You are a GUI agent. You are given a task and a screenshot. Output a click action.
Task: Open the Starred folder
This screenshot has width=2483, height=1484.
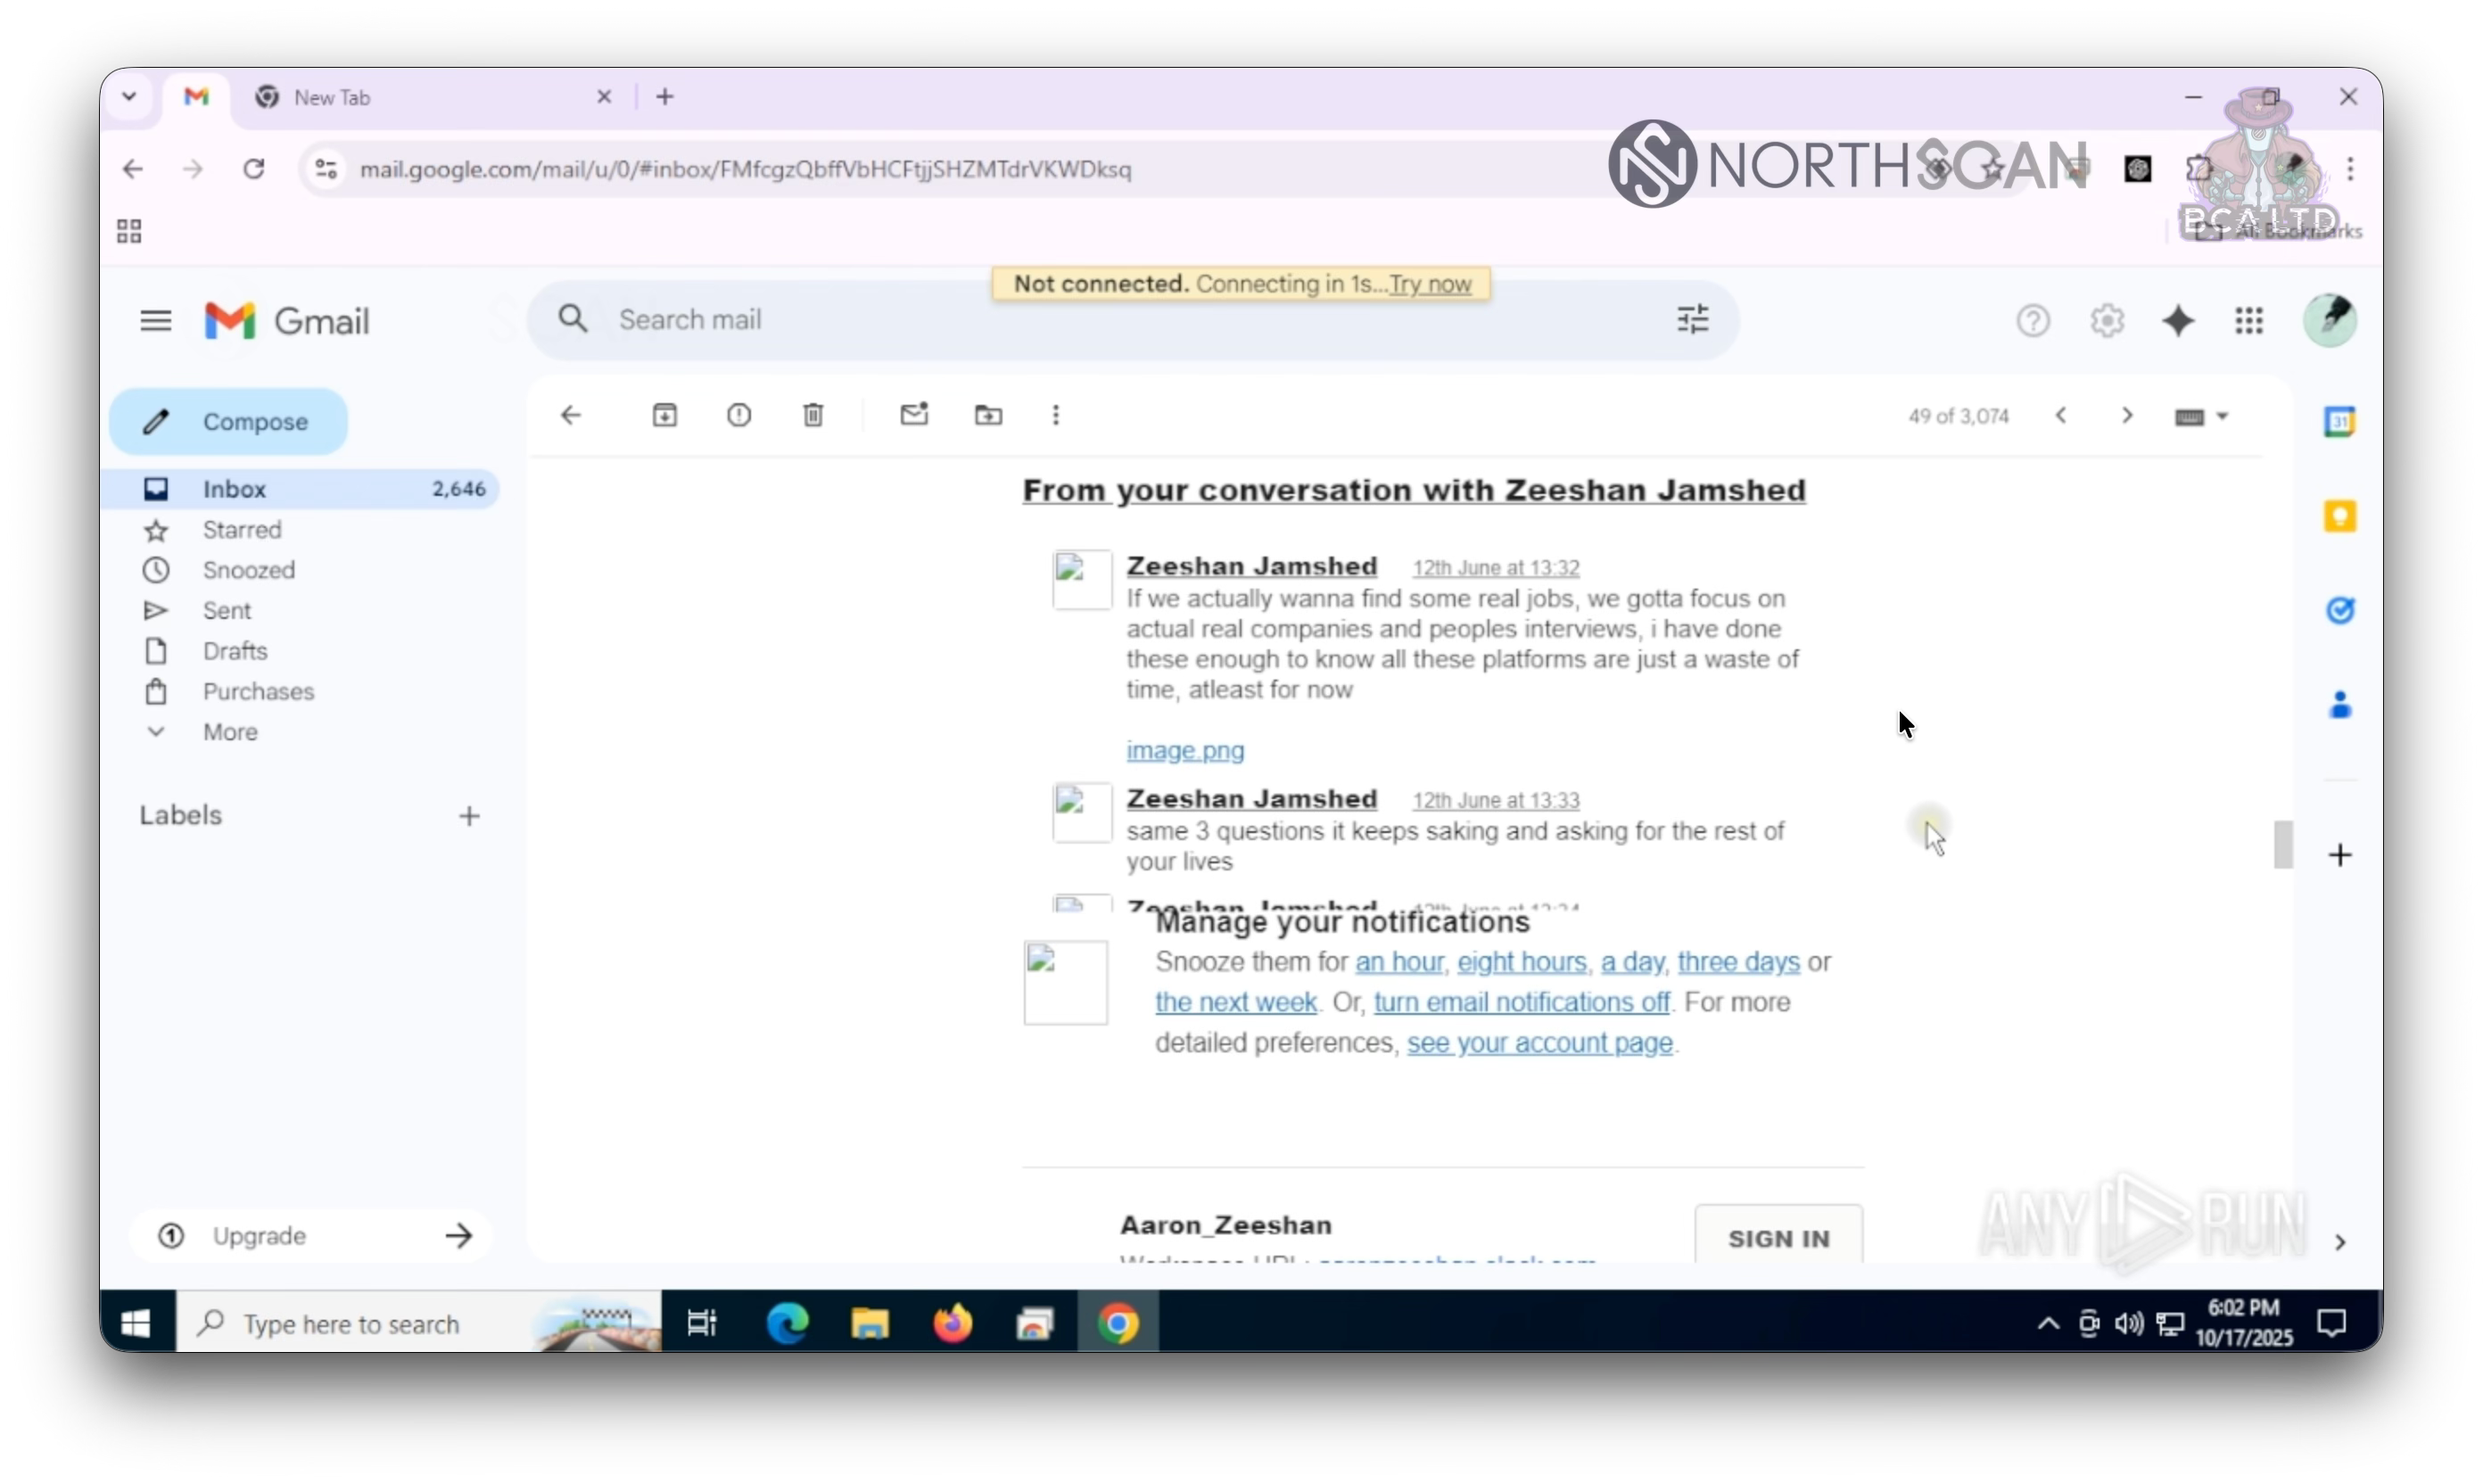pyautogui.click(x=242, y=530)
